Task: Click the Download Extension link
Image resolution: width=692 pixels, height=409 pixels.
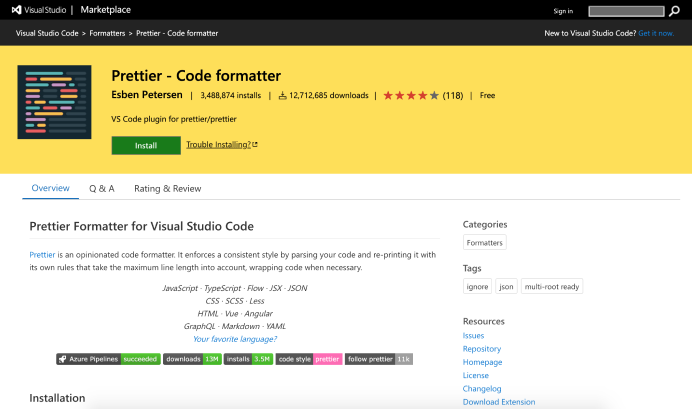Action: (x=499, y=402)
